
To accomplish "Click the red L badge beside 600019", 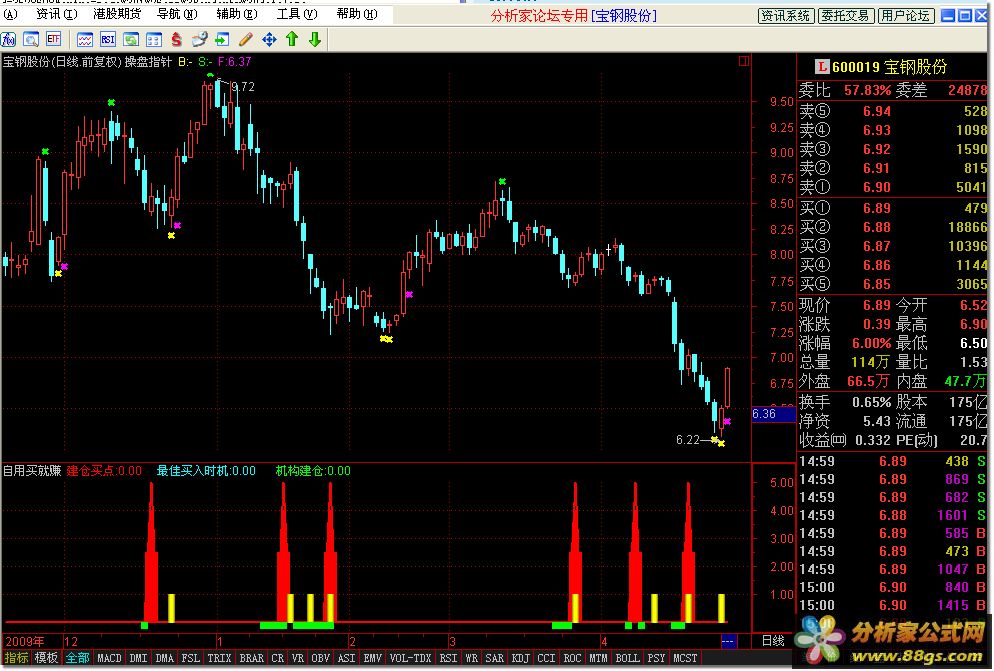I will pos(822,67).
